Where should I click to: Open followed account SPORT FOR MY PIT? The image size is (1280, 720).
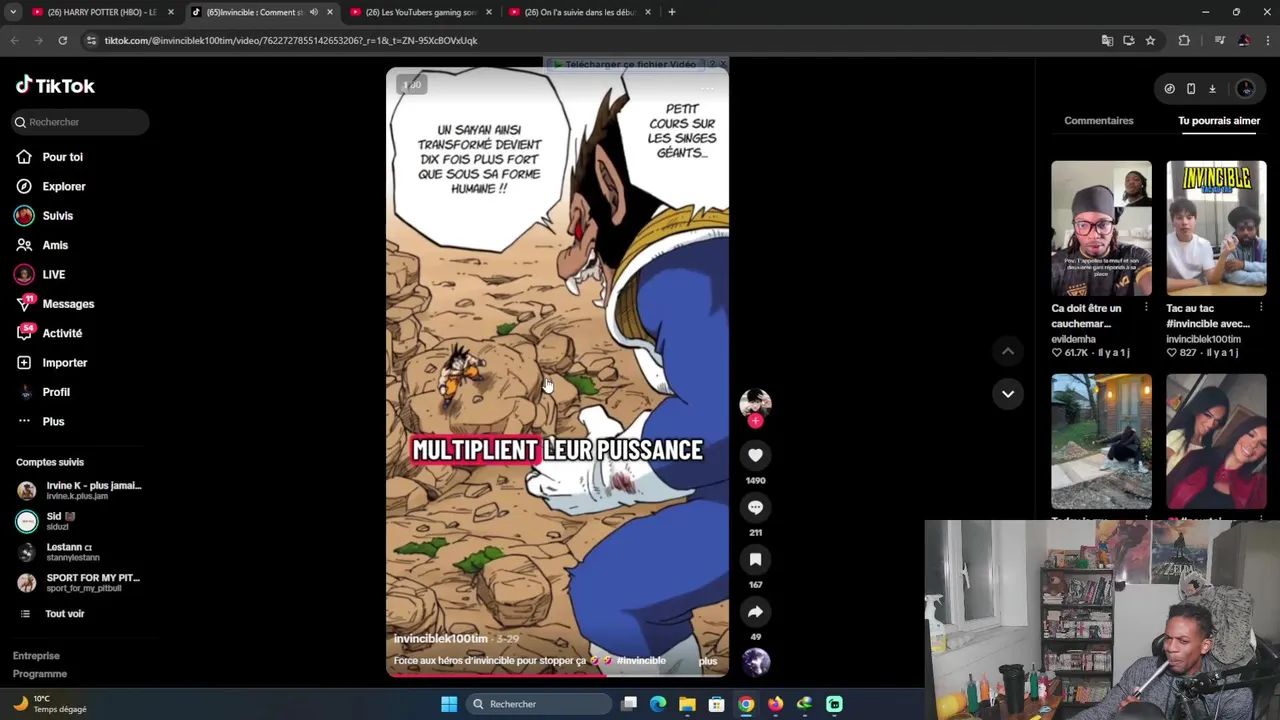pos(80,582)
